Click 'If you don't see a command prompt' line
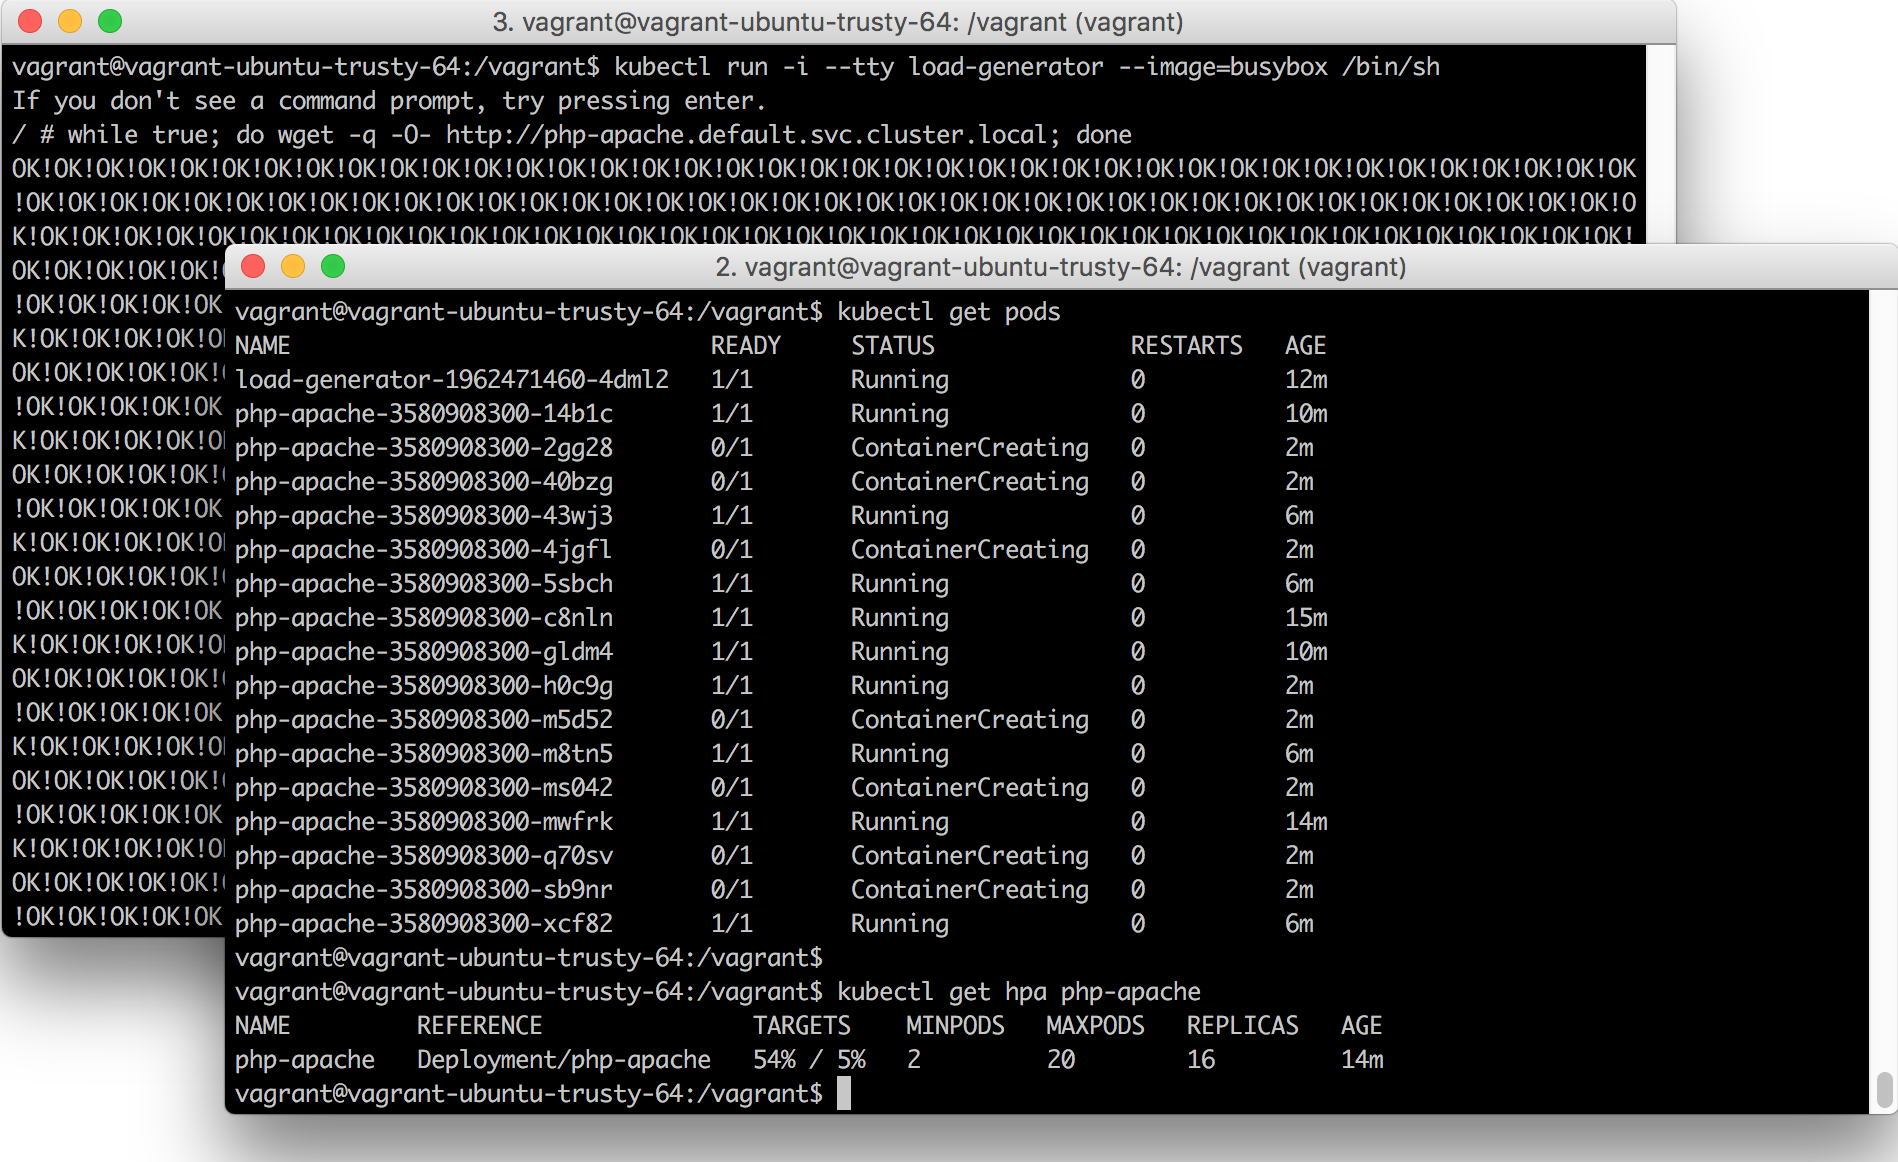This screenshot has height=1162, width=1898. (389, 101)
